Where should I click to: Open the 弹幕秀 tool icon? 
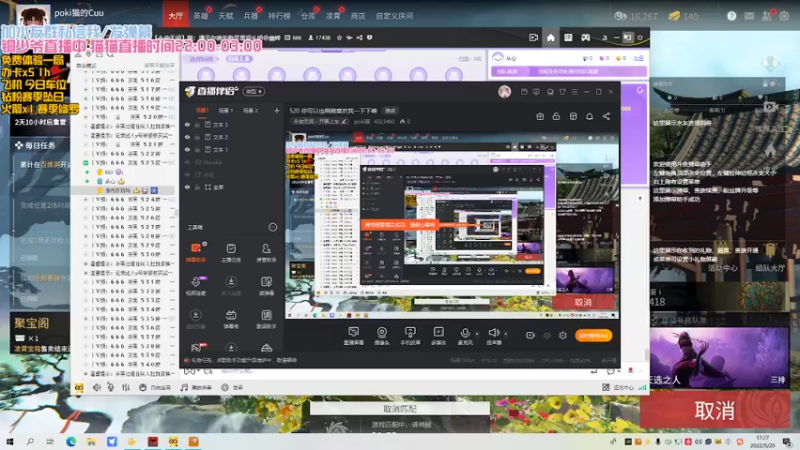tap(231, 319)
